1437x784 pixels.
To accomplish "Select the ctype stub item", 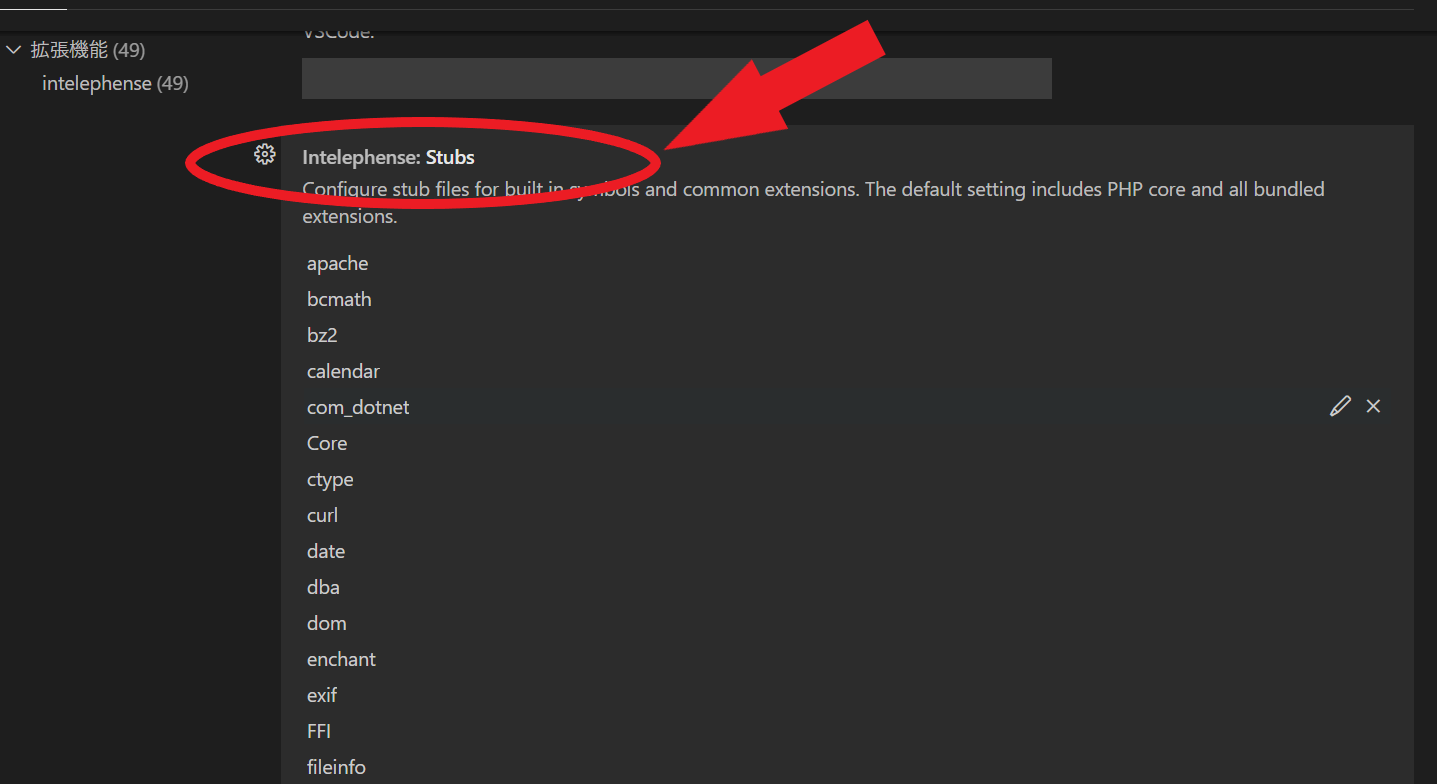I will 330,479.
